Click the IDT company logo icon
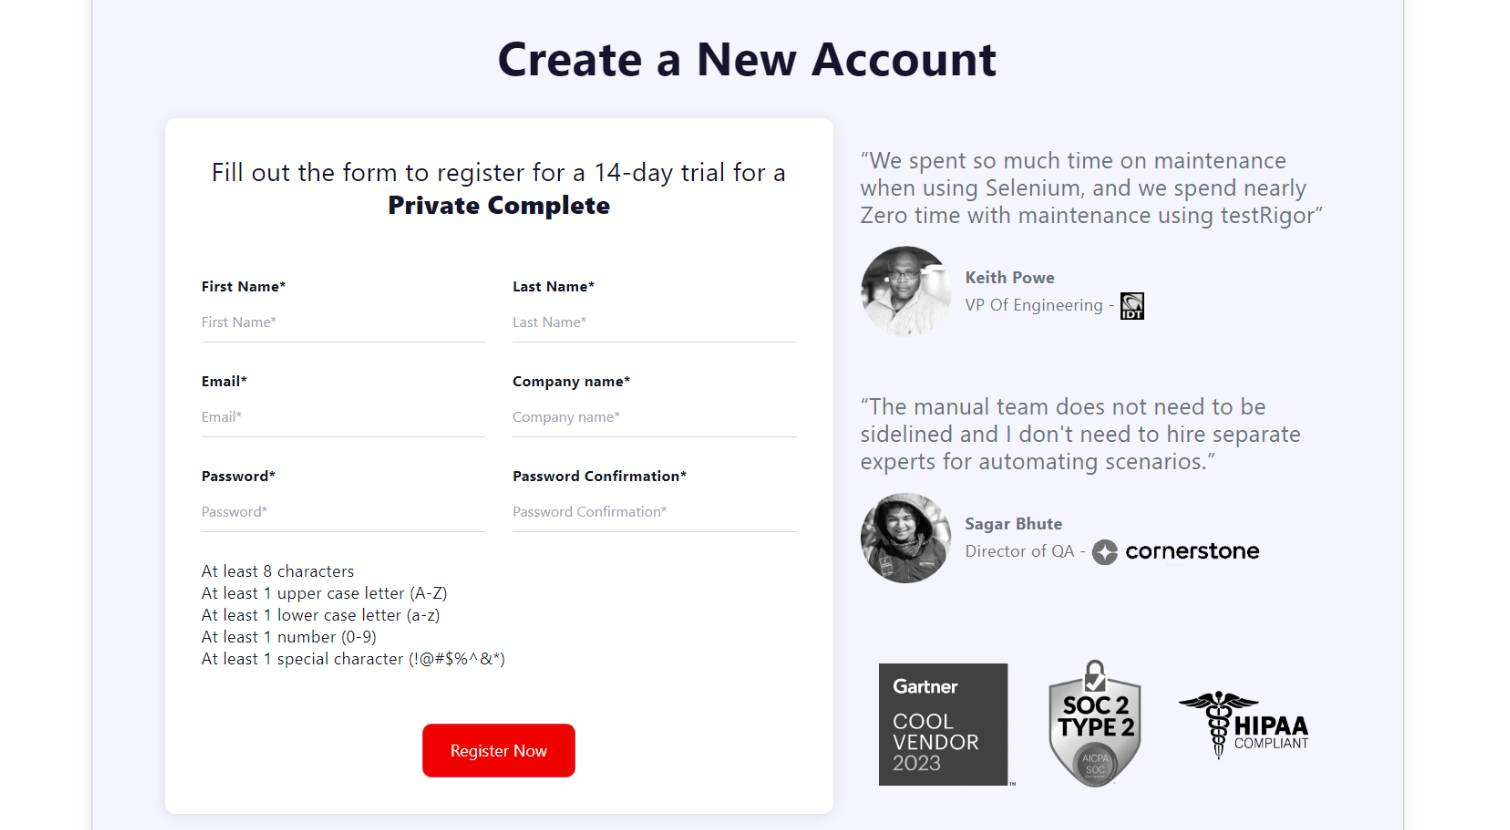The height and width of the screenshot is (830, 1510). pyautogui.click(x=1131, y=306)
